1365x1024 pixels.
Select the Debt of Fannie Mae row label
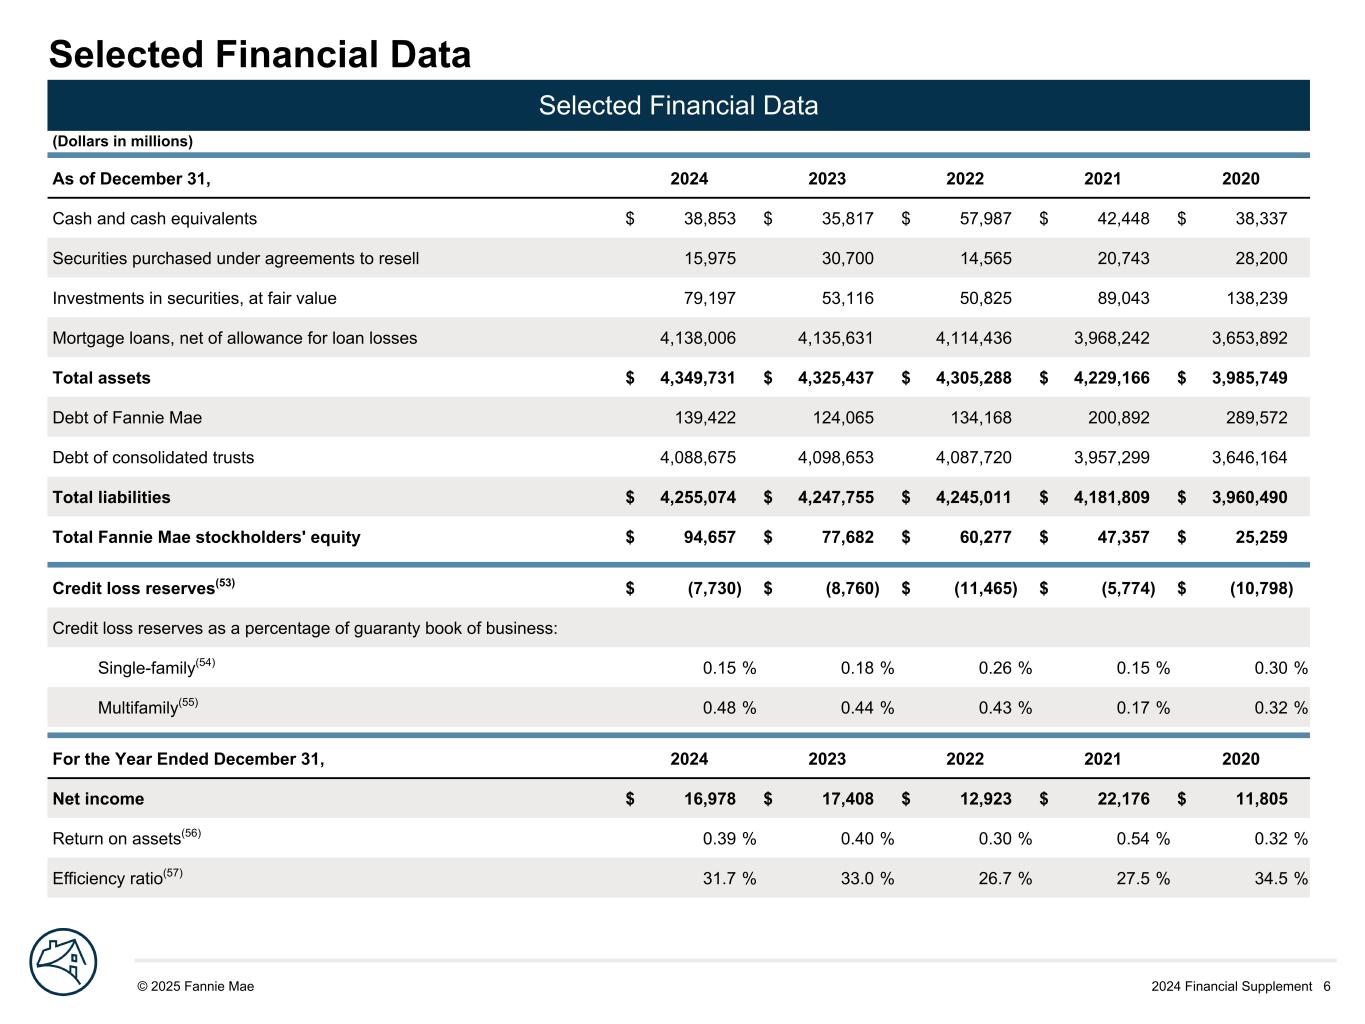(127, 418)
